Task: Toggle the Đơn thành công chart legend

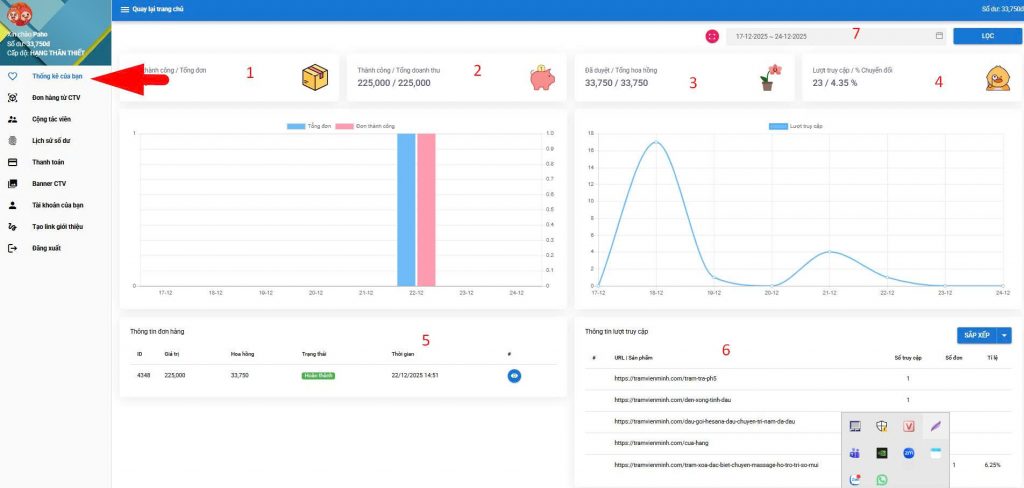Action: pos(364,127)
